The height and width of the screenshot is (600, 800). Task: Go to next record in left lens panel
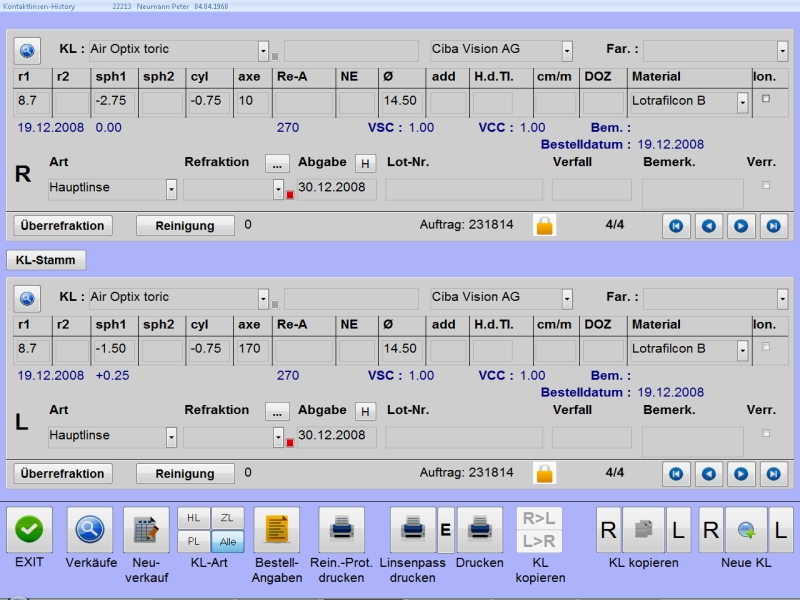point(741,474)
